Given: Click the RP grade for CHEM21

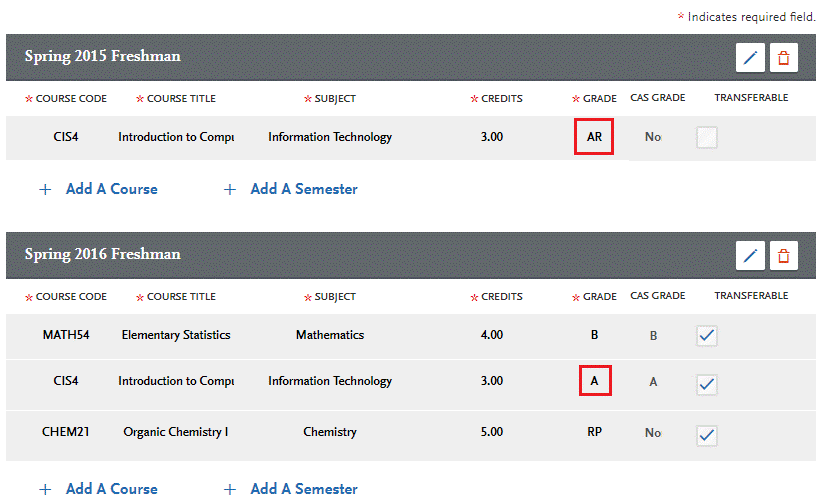Looking at the screenshot, I should (594, 433).
